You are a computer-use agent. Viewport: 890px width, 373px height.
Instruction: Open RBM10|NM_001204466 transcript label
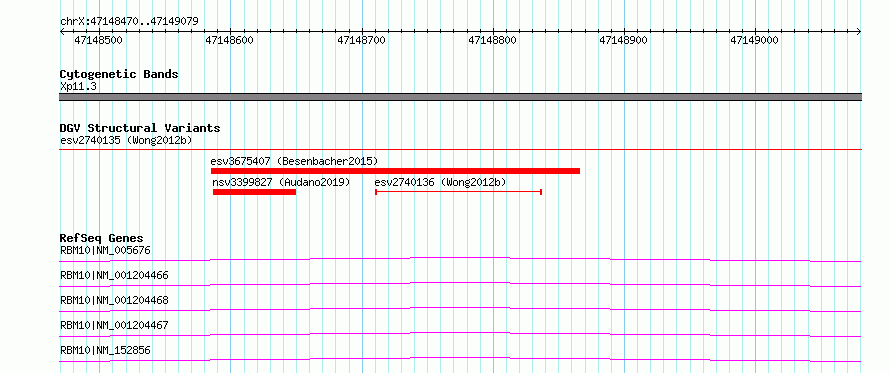[114, 275]
